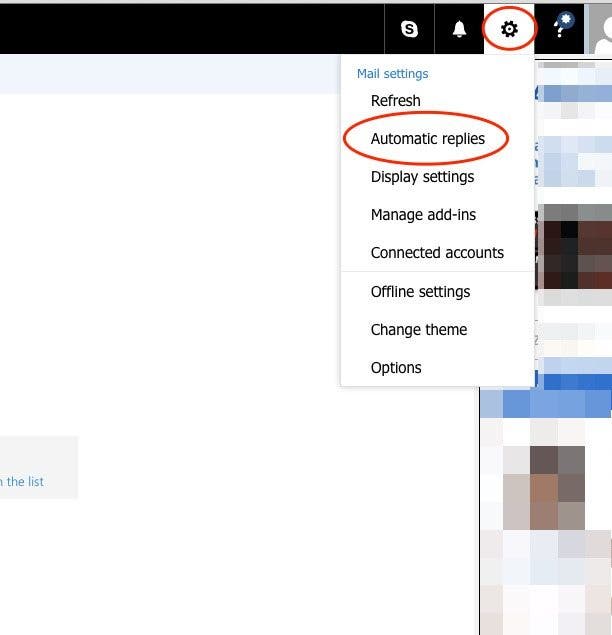Image resolution: width=612 pixels, height=635 pixels.
Task: Open Connected accounts
Action: [x=437, y=253]
